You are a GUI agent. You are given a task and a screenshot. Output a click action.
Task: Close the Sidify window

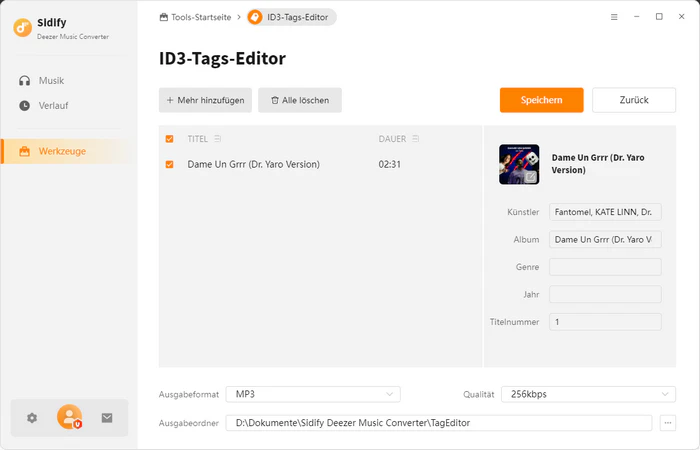tap(681, 17)
